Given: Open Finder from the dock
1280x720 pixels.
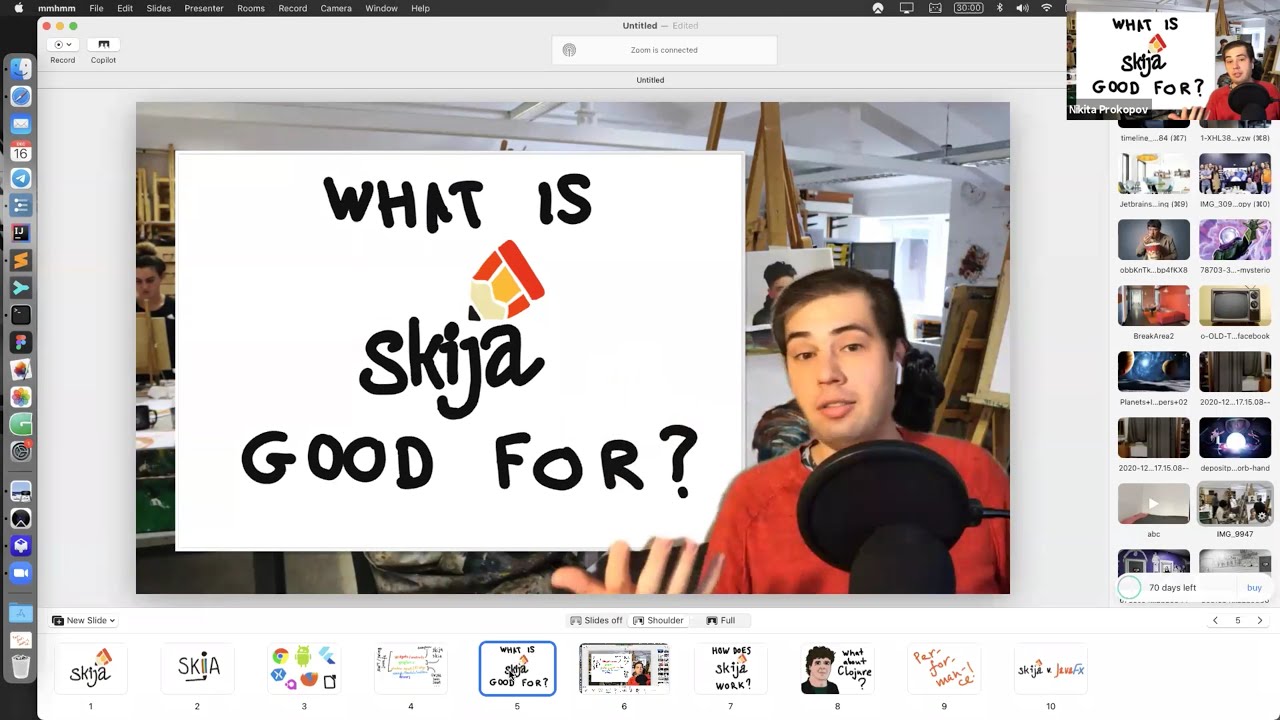Looking at the screenshot, I should [21, 70].
